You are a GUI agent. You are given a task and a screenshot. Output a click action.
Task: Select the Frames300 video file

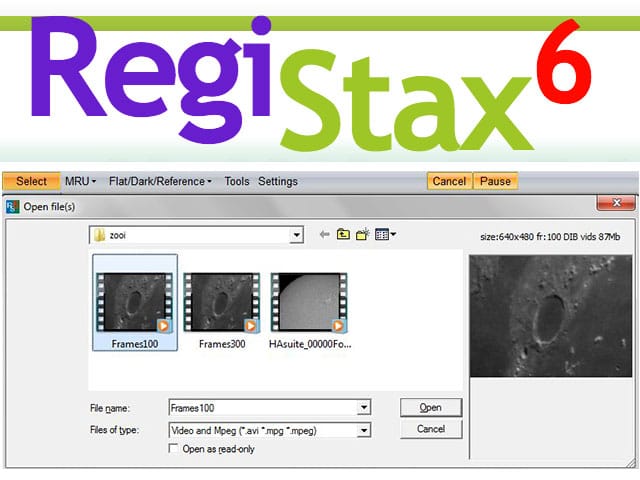click(222, 303)
